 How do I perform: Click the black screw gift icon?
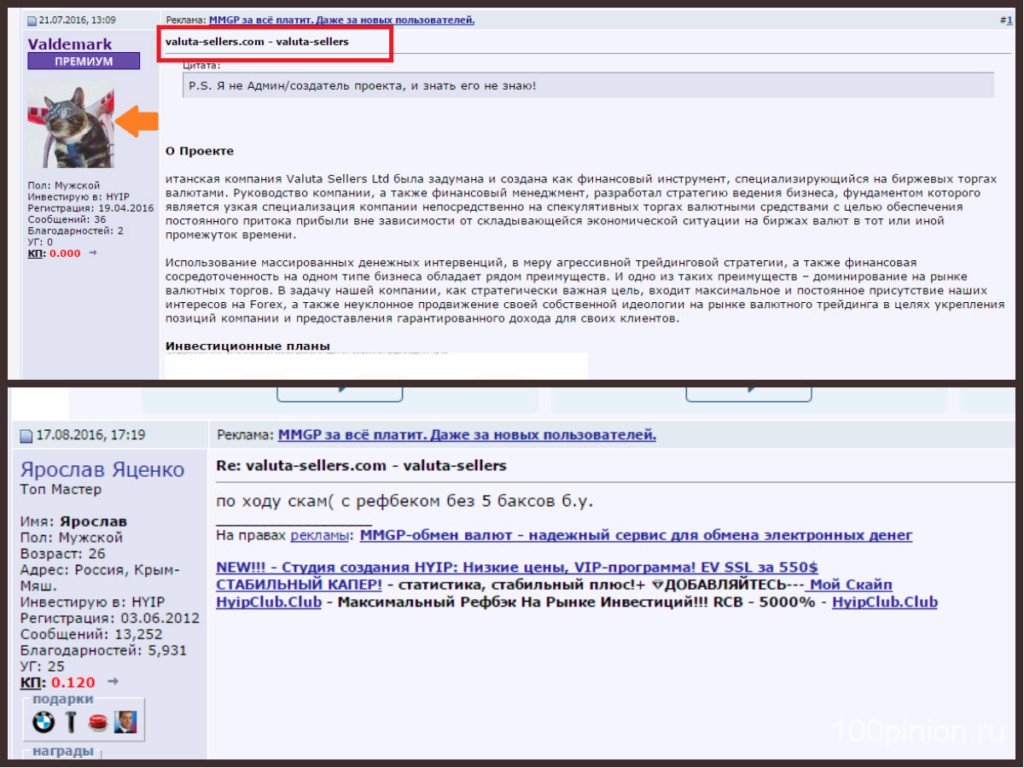point(70,721)
